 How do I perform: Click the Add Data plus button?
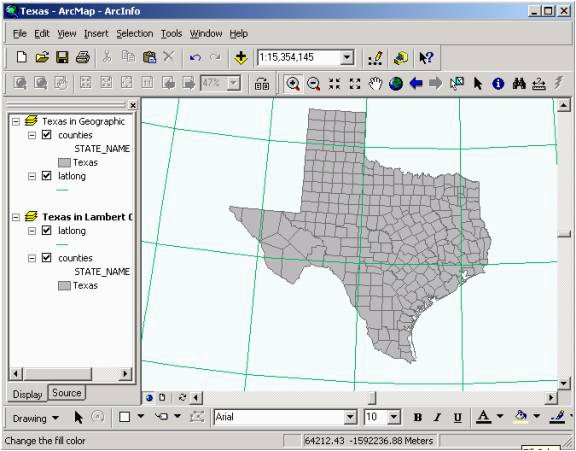(241, 58)
